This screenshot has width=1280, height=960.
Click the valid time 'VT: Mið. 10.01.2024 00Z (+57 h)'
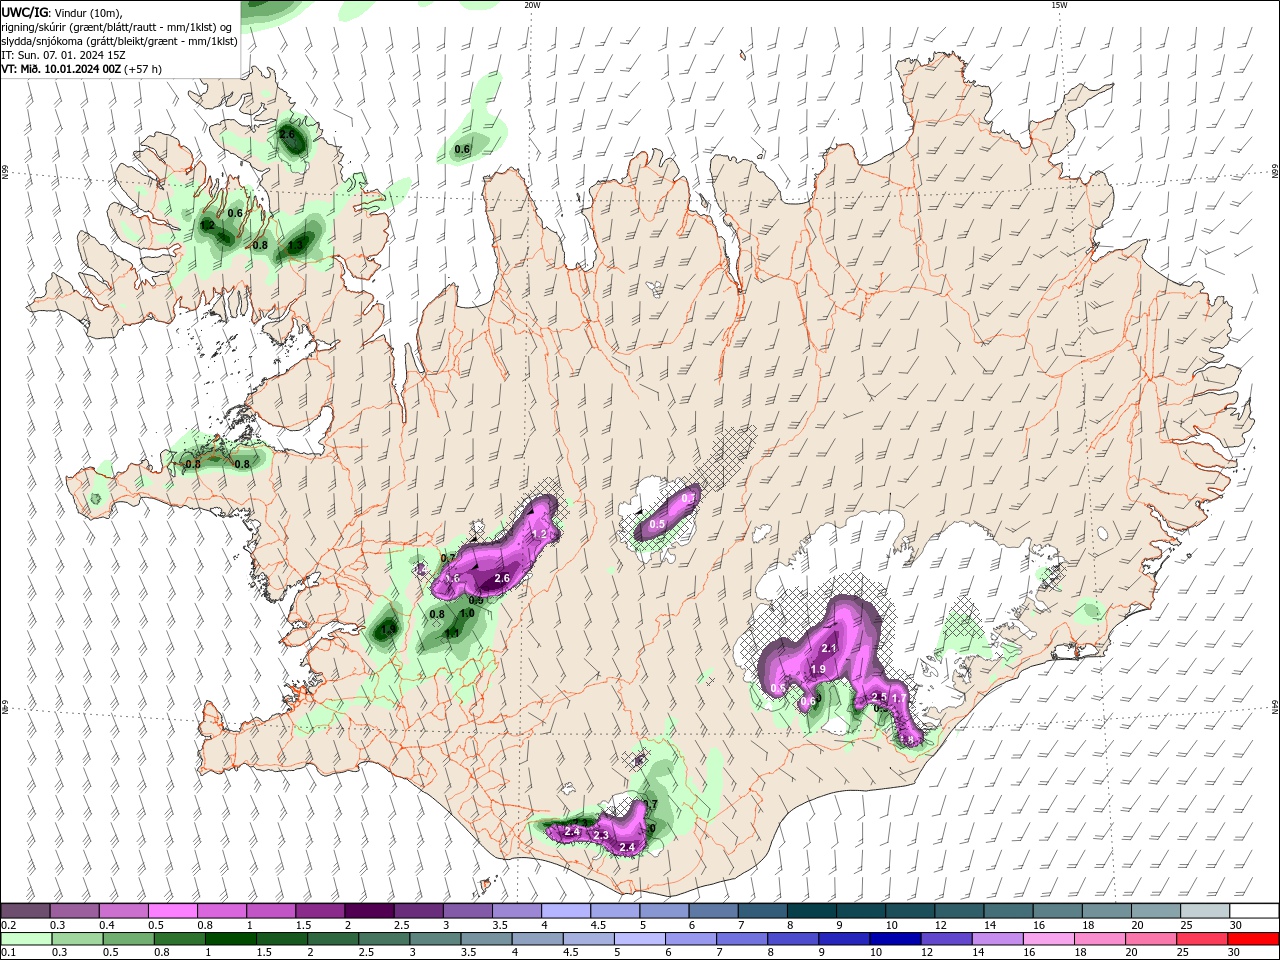(81, 69)
